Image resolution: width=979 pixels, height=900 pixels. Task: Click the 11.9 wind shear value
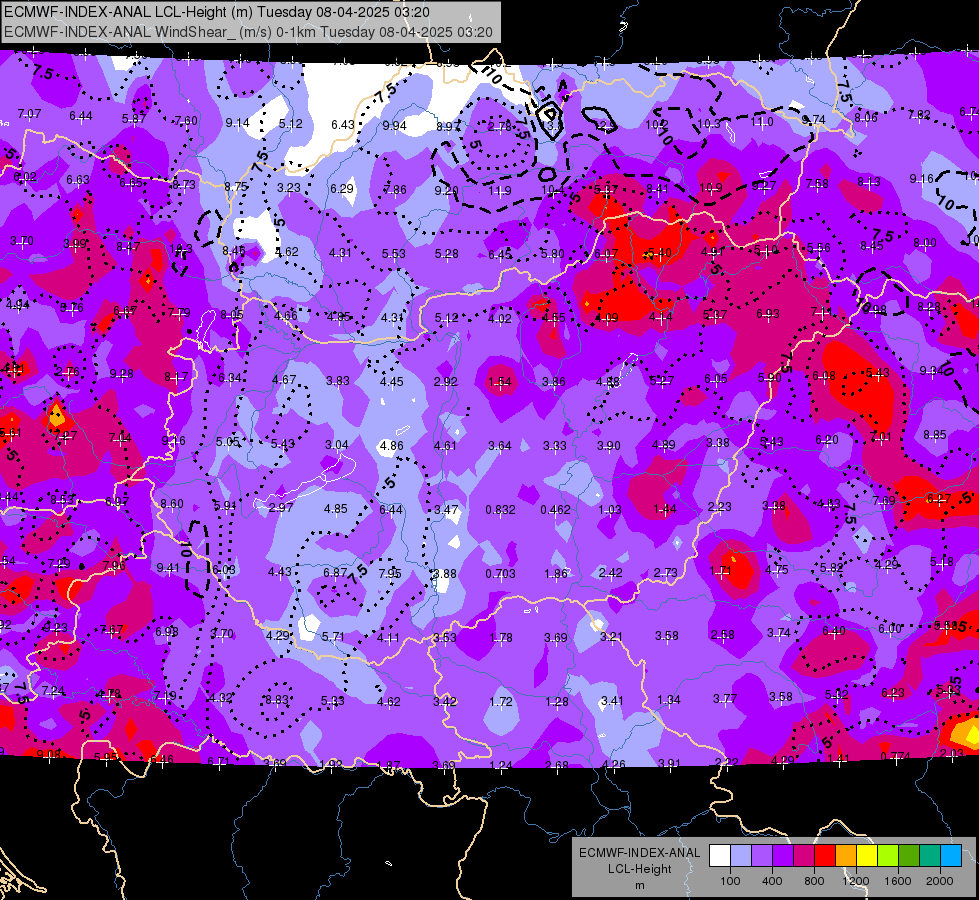500,190
